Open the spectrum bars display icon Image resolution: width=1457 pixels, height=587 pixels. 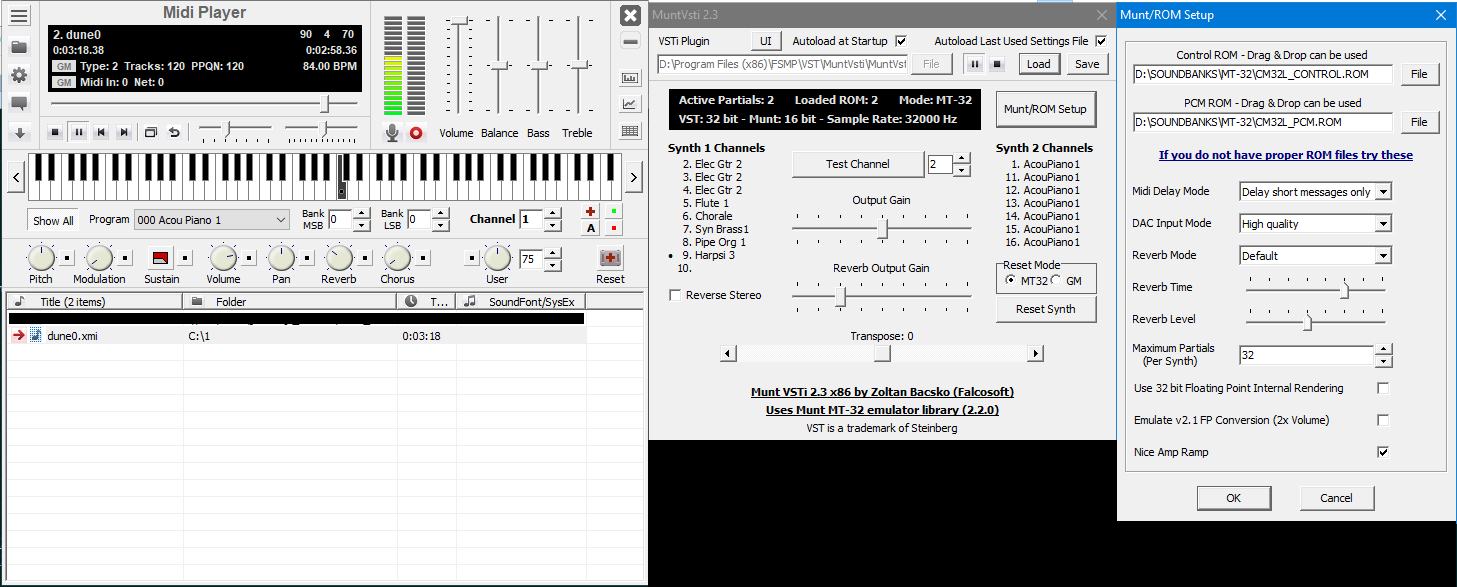click(630, 78)
